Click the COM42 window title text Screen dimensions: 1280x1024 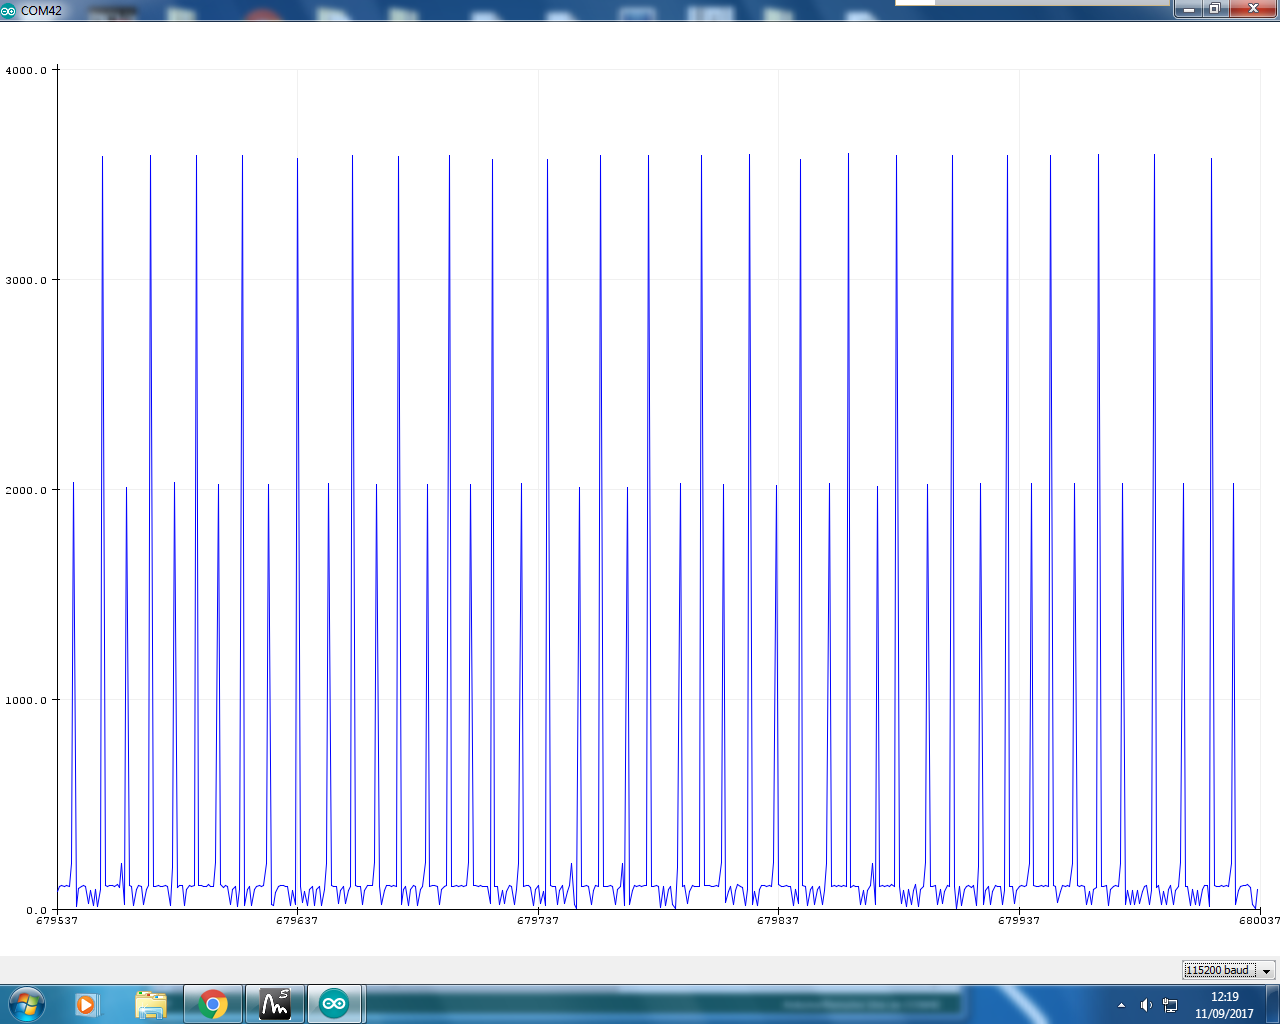41,11
